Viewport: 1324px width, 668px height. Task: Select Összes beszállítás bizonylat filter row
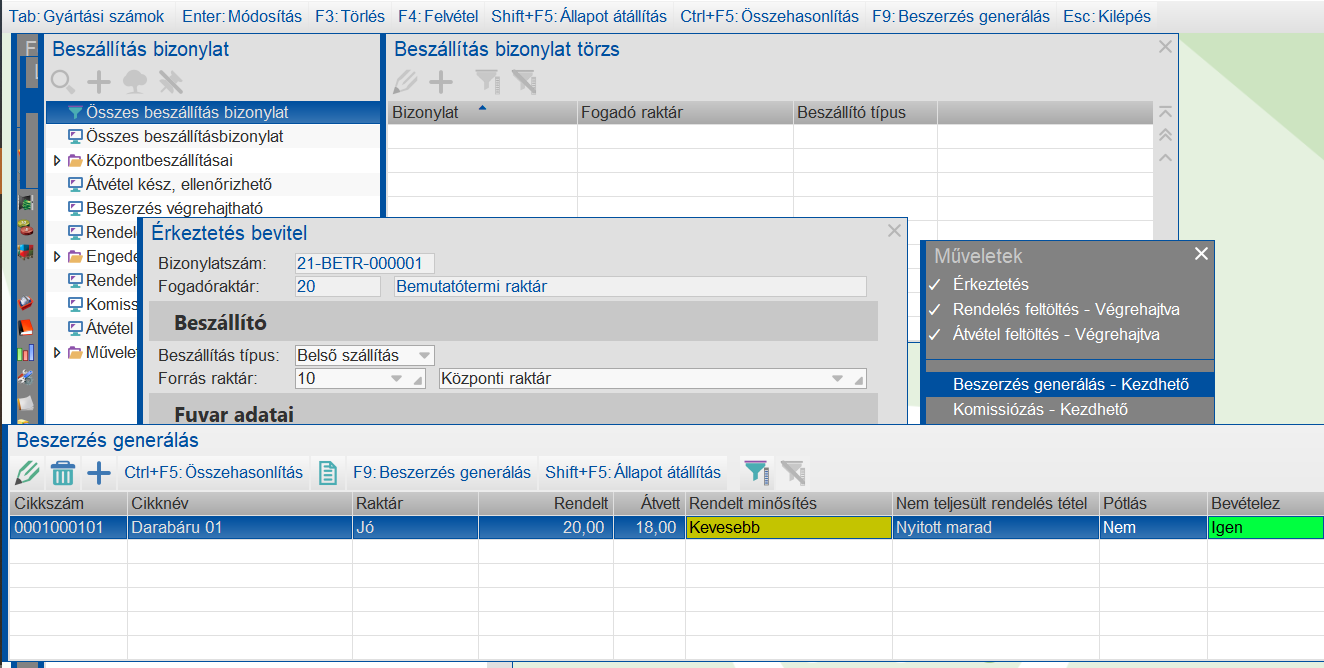coord(213,112)
